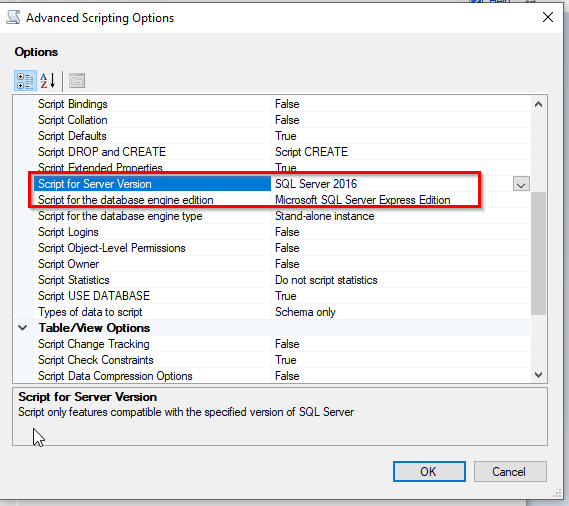
Task: Select the Script Statistics row
Action: click(282, 280)
